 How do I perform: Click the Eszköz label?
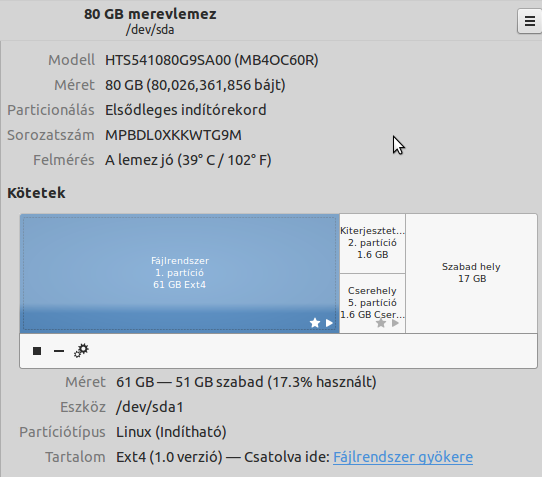83,407
